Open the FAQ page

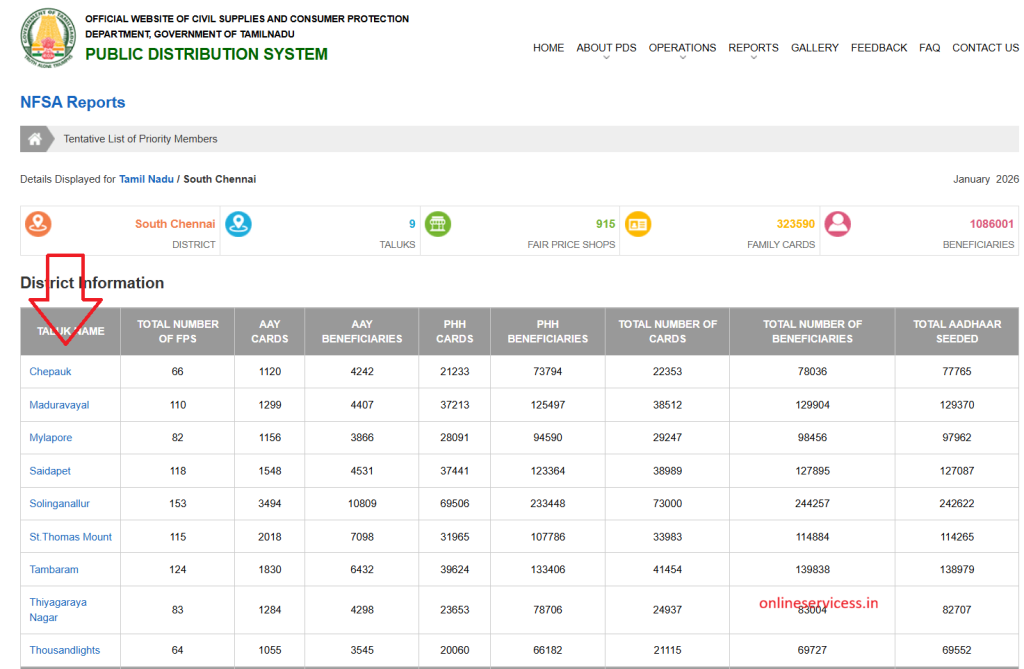click(x=929, y=48)
